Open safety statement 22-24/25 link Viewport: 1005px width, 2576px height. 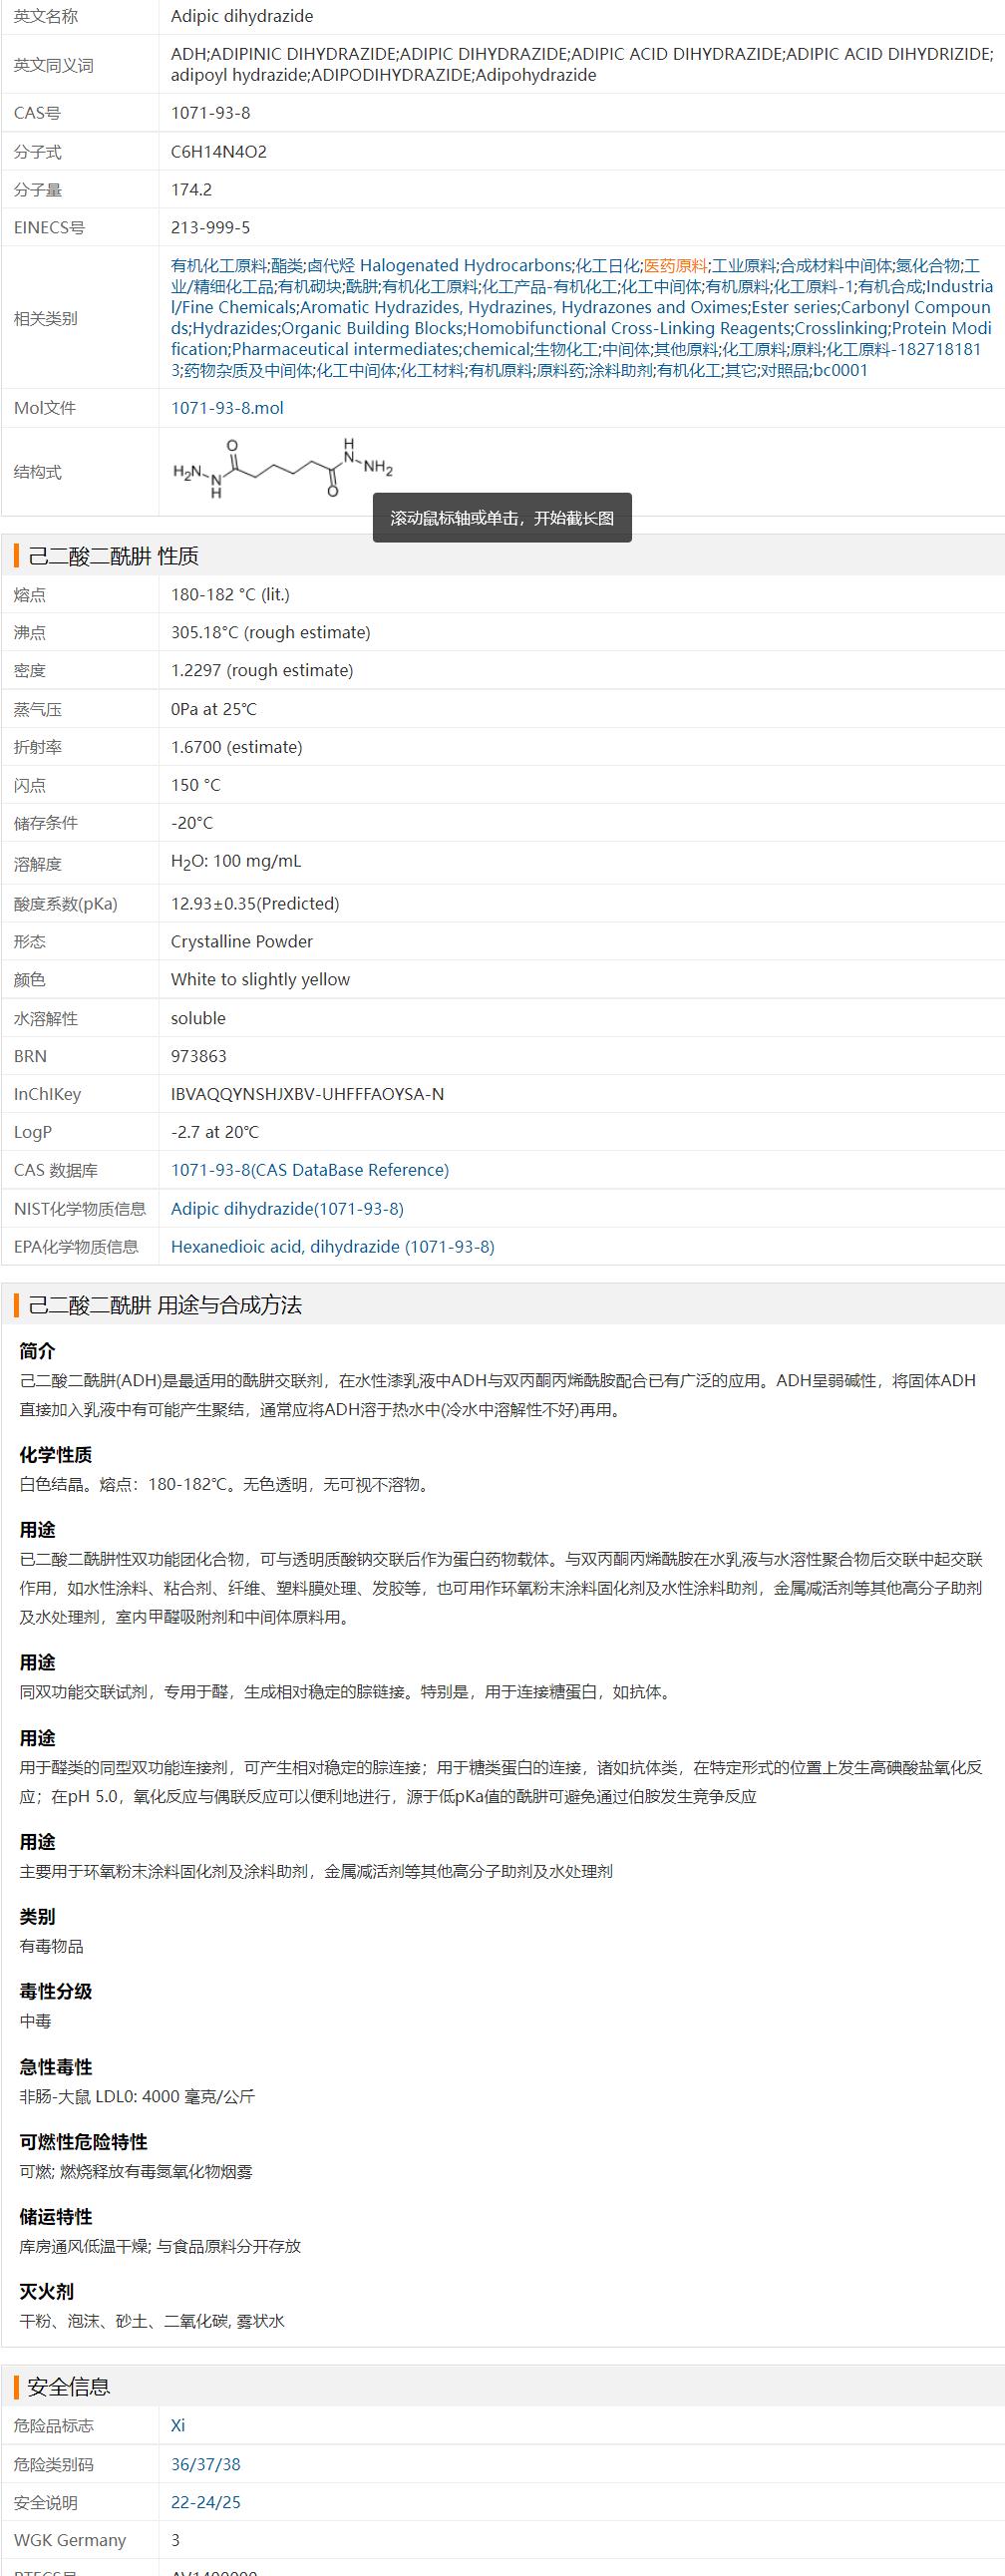pos(205,2502)
